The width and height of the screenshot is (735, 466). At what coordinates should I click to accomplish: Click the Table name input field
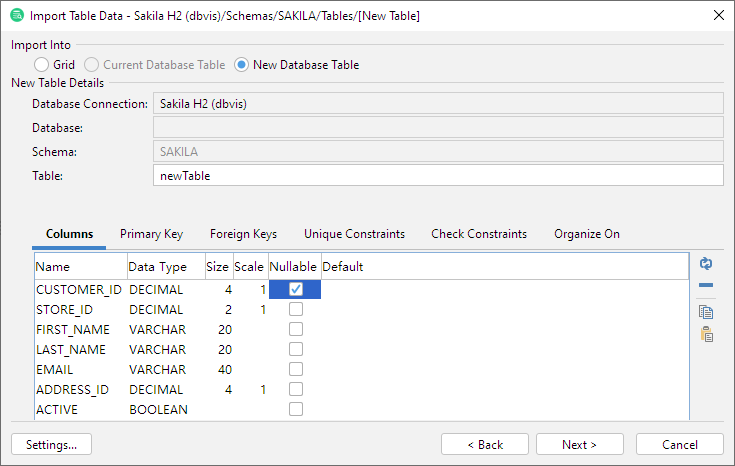tap(437, 175)
